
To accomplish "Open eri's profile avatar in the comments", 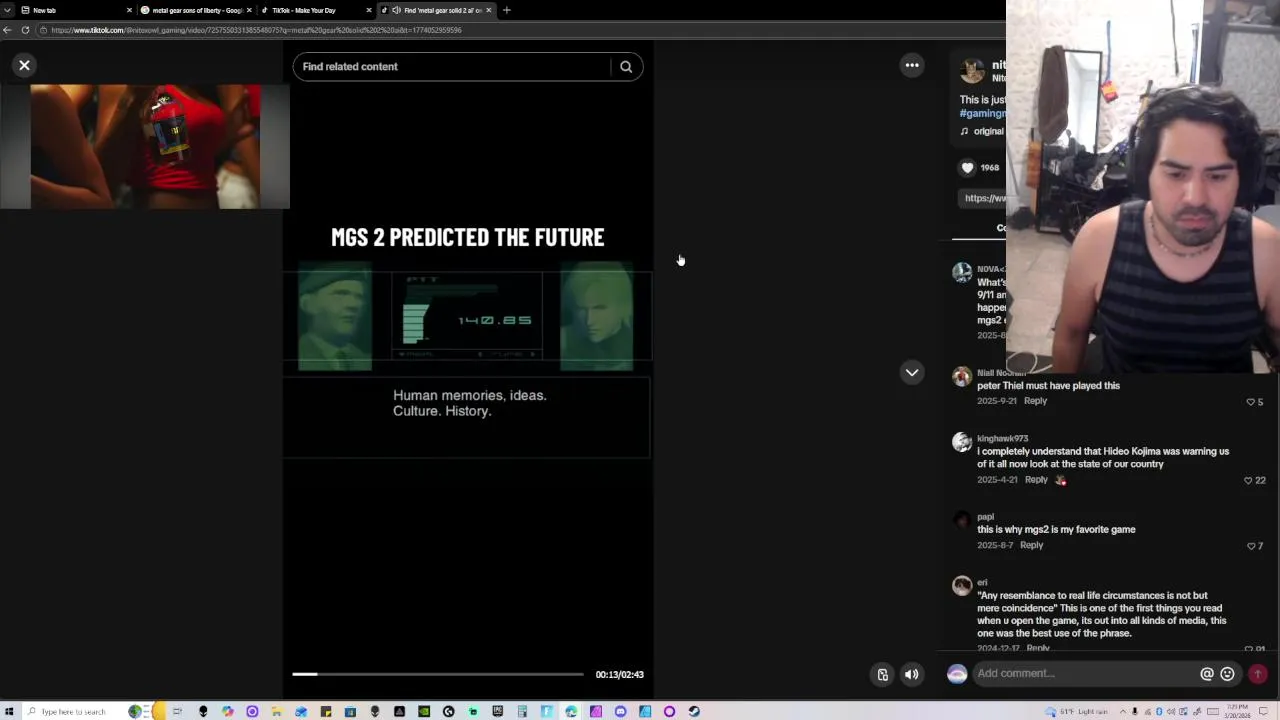I will coord(962,586).
